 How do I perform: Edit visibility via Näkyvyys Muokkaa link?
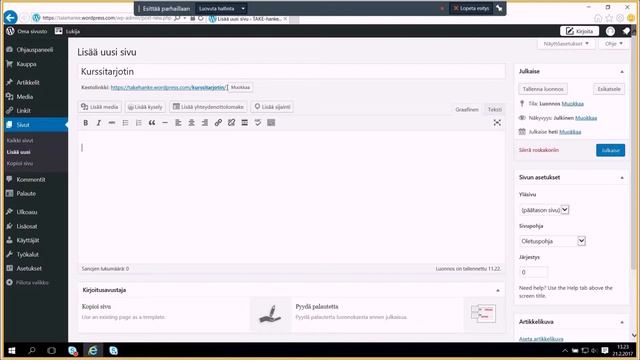coord(586,118)
